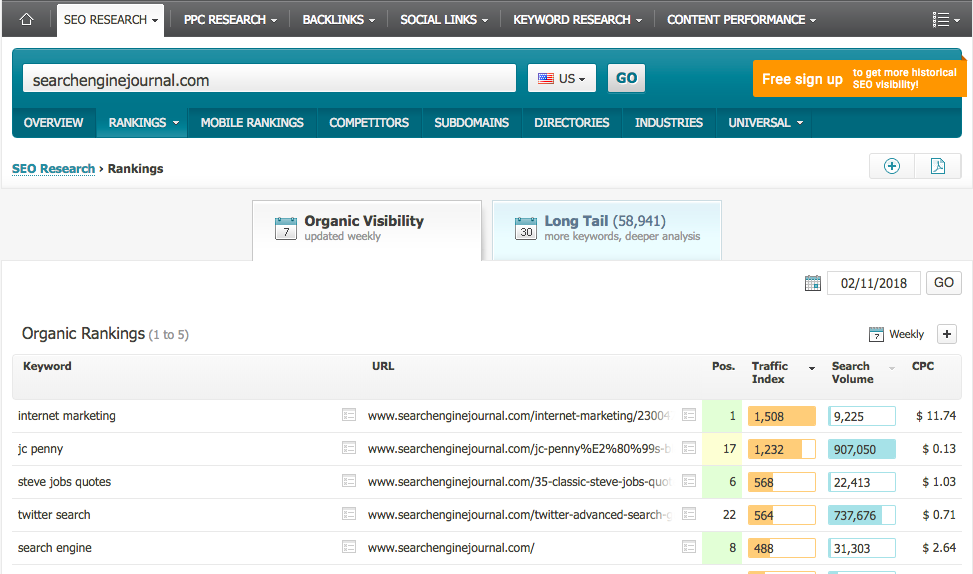Open the MOBILE RANKINGS tab
973x574 pixels.
252,123
